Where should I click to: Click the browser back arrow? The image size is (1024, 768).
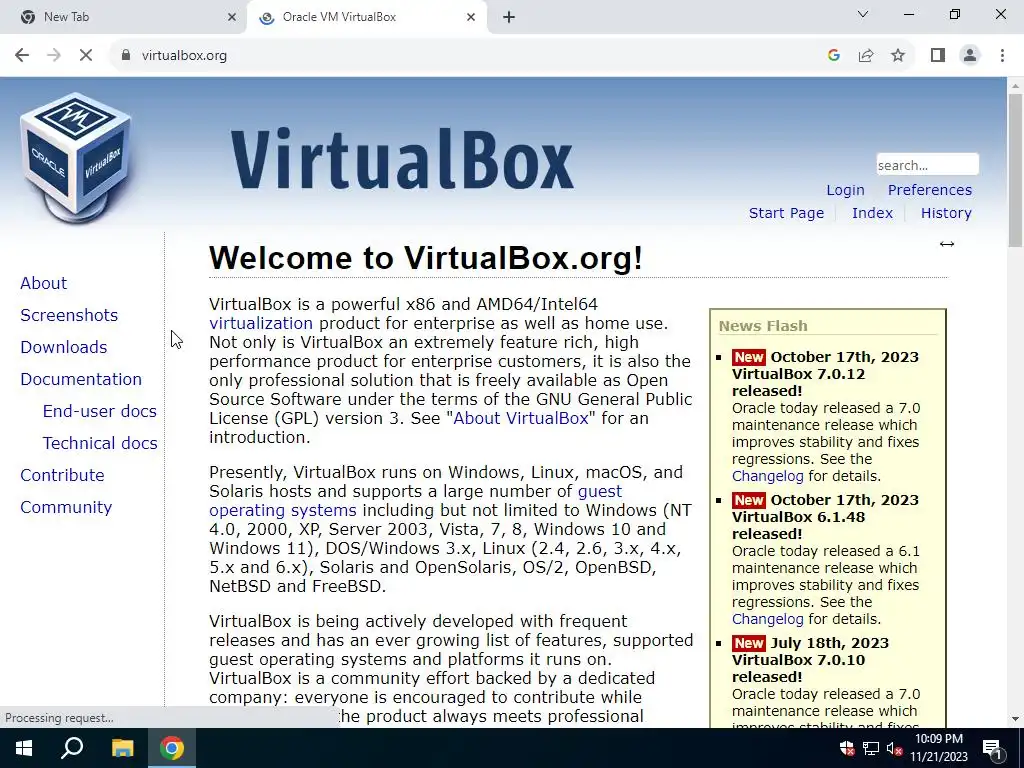point(22,56)
